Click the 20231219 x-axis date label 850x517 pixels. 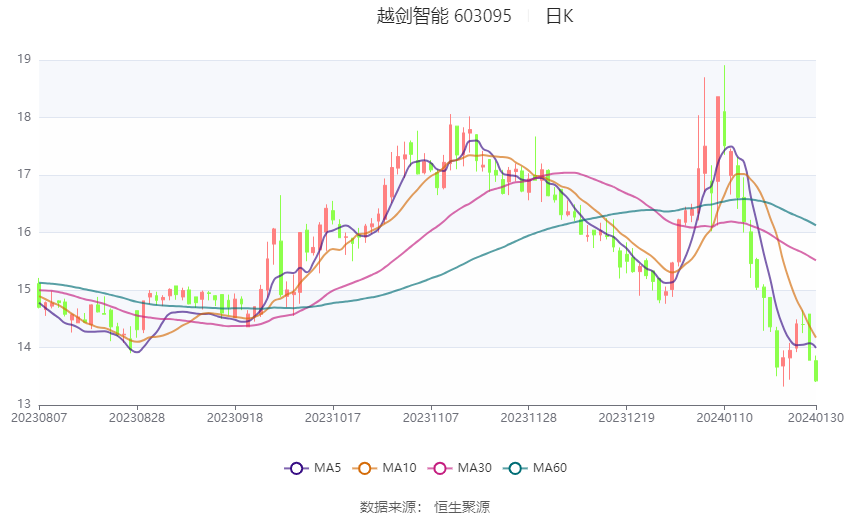627,418
